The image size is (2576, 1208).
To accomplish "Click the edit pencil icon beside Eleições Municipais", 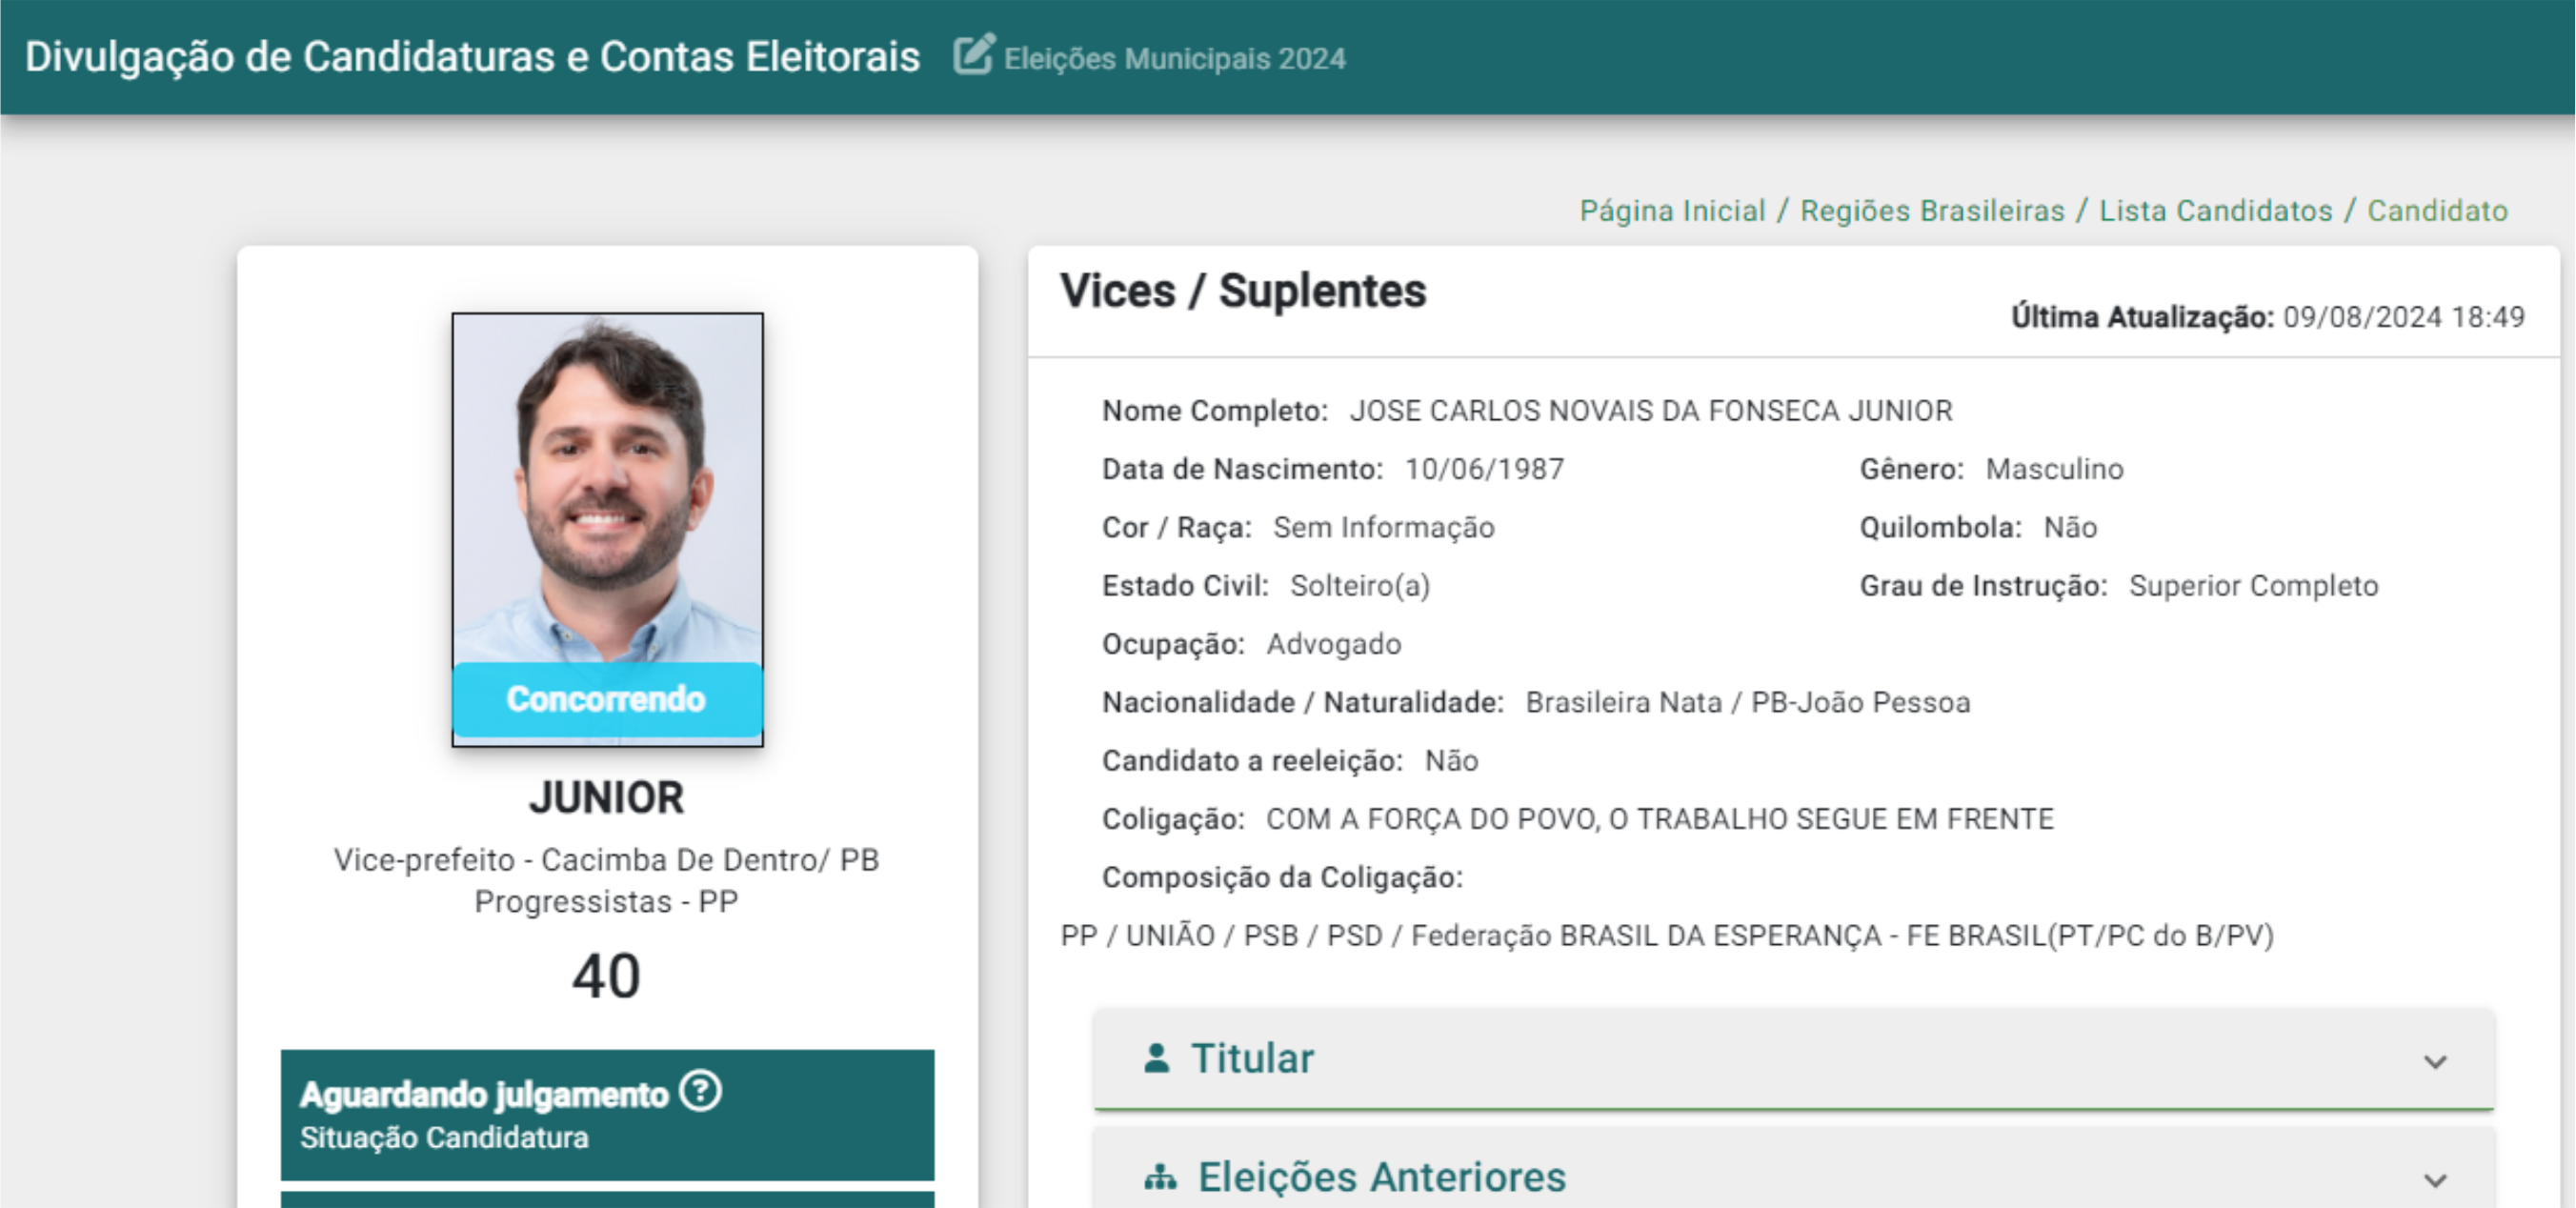I will coord(973,55).
